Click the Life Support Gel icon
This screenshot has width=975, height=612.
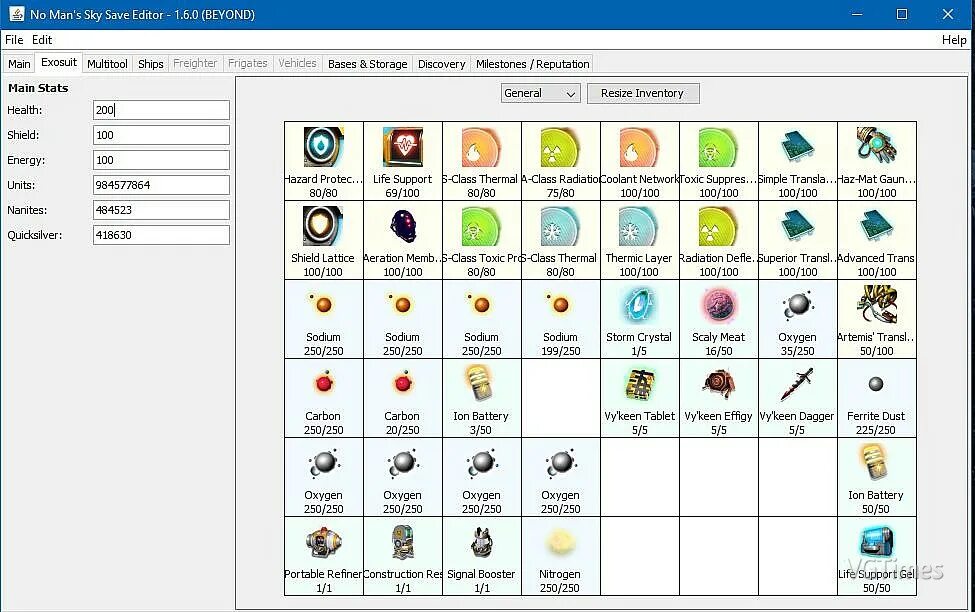click(877, 542)
